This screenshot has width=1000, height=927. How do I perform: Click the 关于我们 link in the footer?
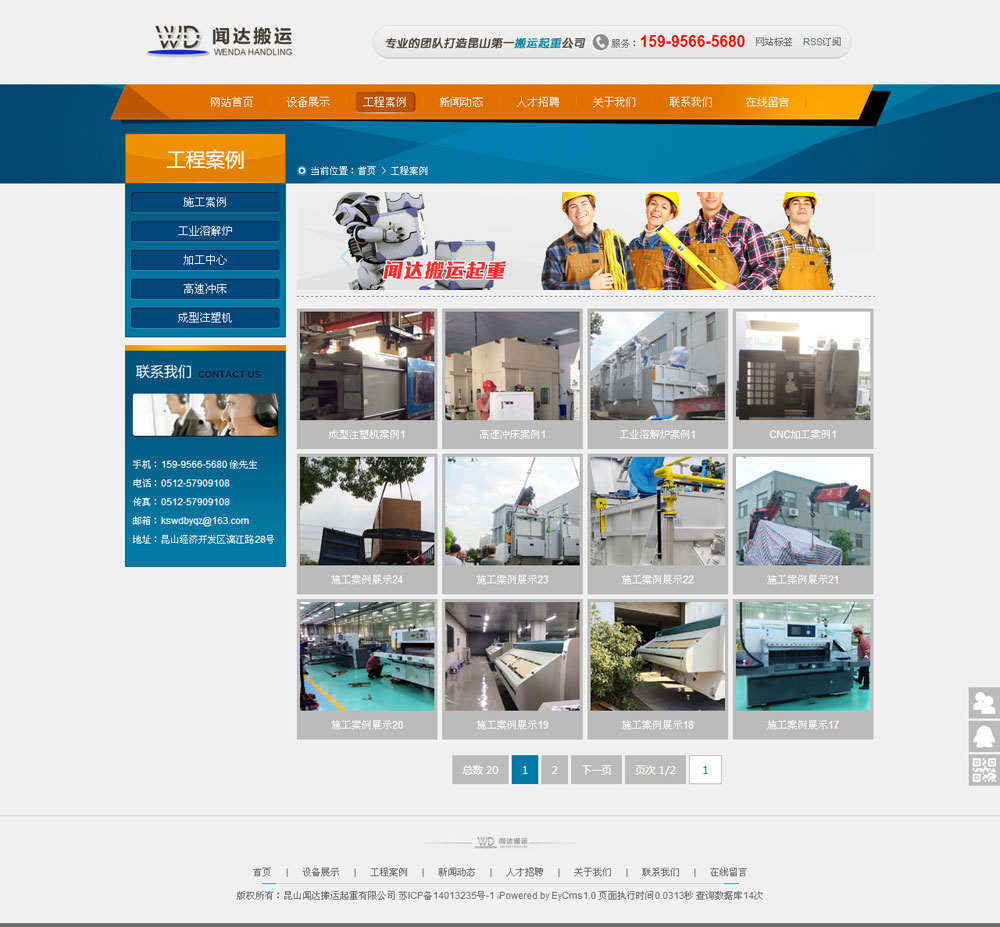[x=592, y=872]
